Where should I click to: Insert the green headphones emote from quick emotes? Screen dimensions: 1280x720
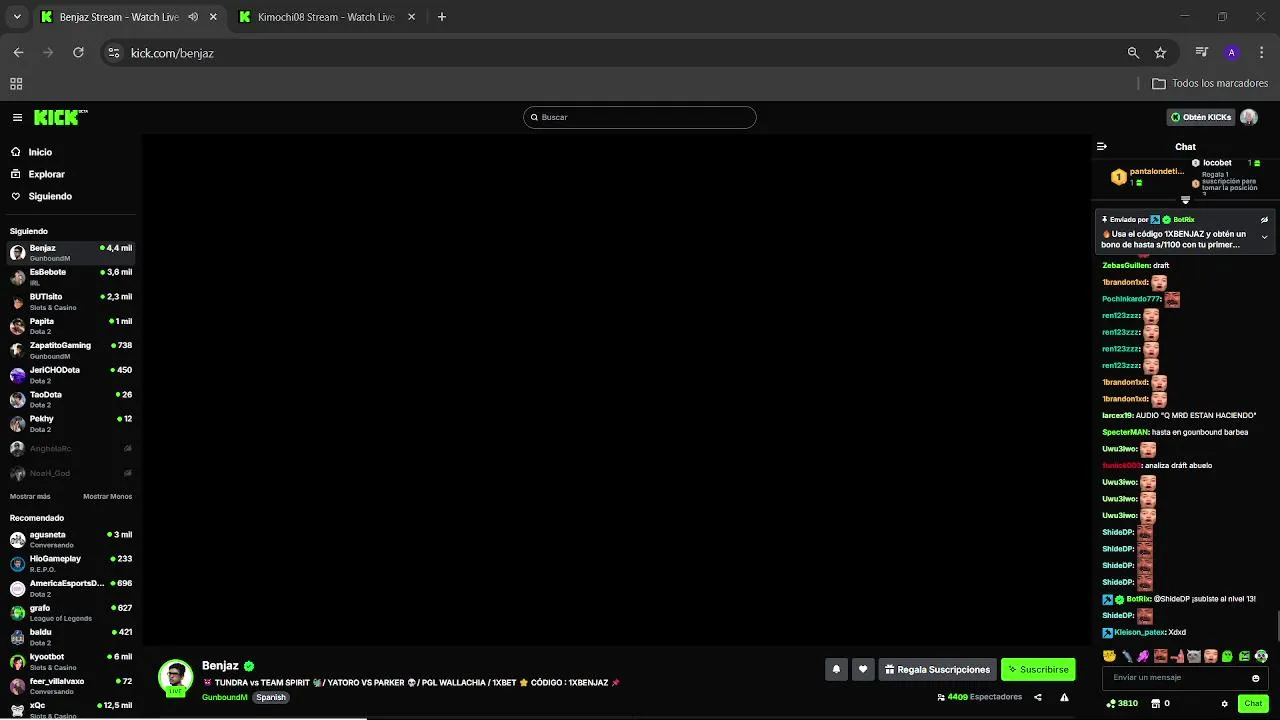(x=1261, y=656)
